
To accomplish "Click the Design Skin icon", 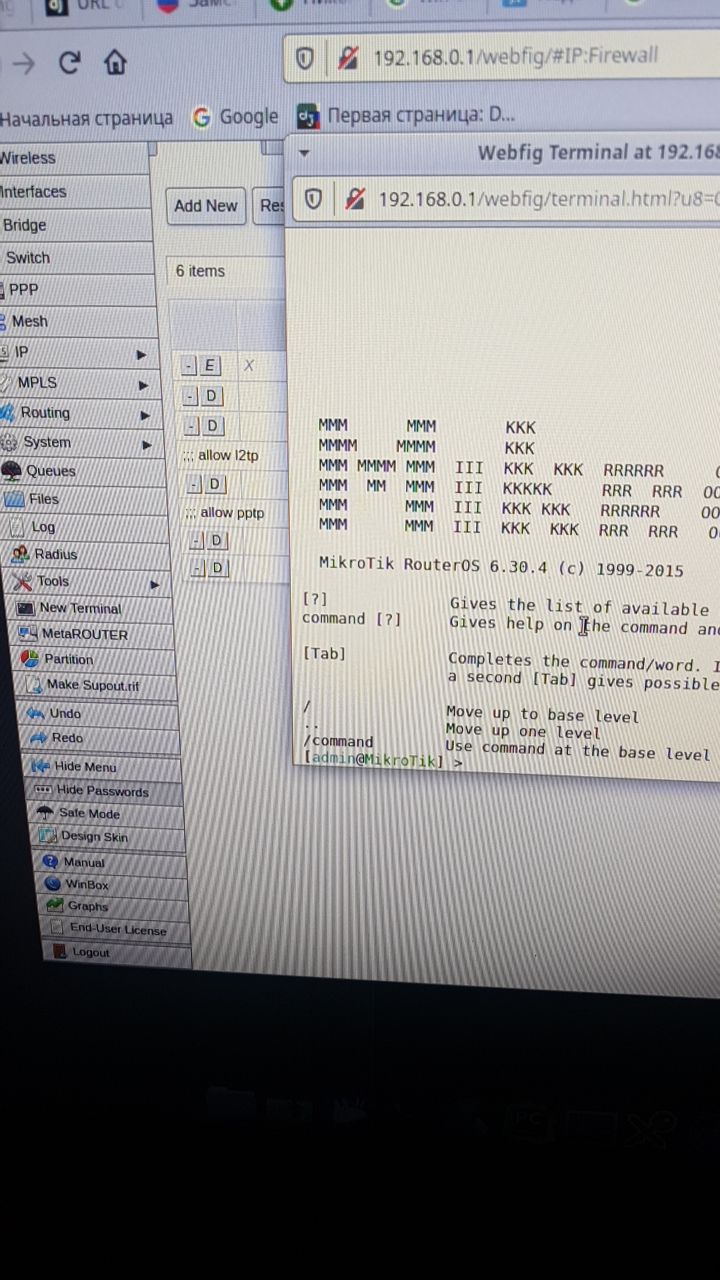I will tap(49, 836).
